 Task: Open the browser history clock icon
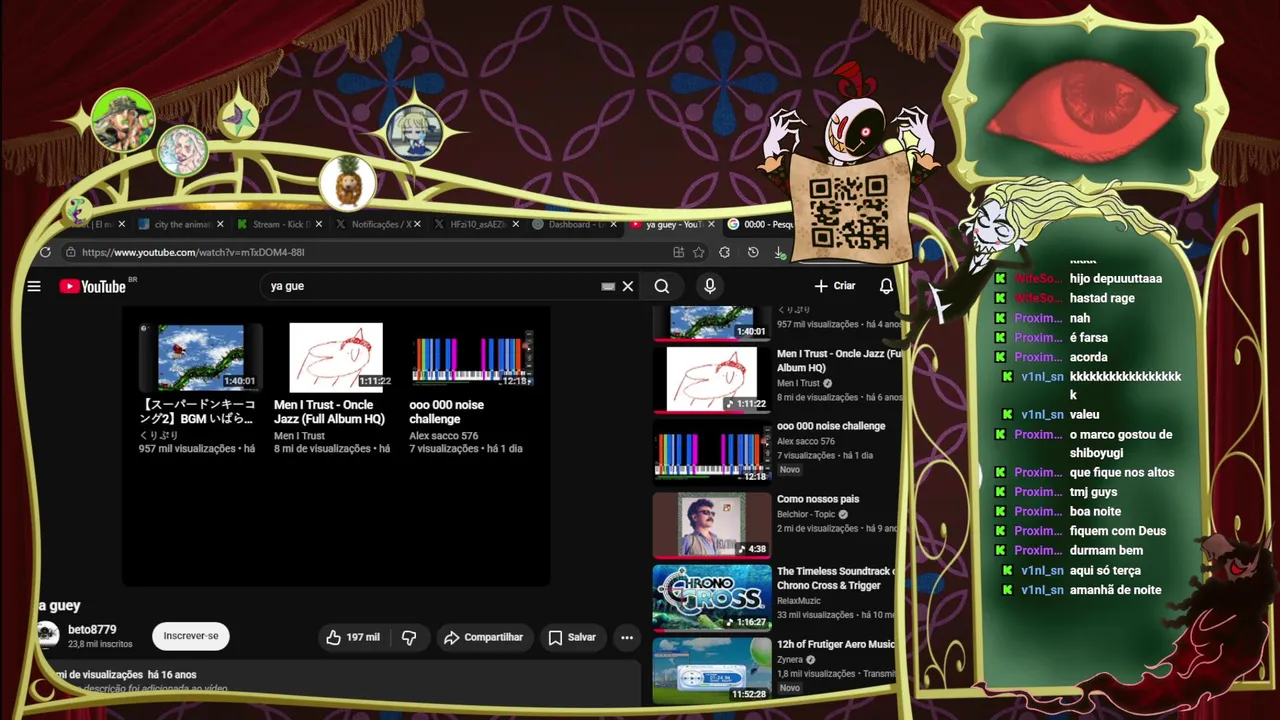[753, 252]
